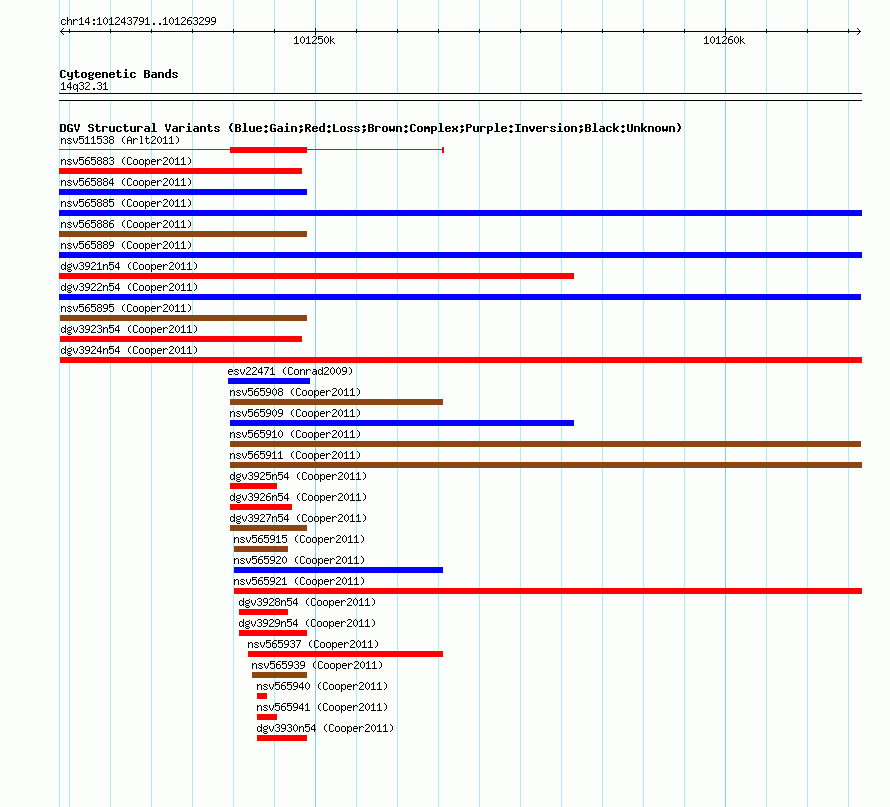Click the red bar under nsv565883
Image resolution: width=890 pixels, height=807 pixels.
point(180,171)
